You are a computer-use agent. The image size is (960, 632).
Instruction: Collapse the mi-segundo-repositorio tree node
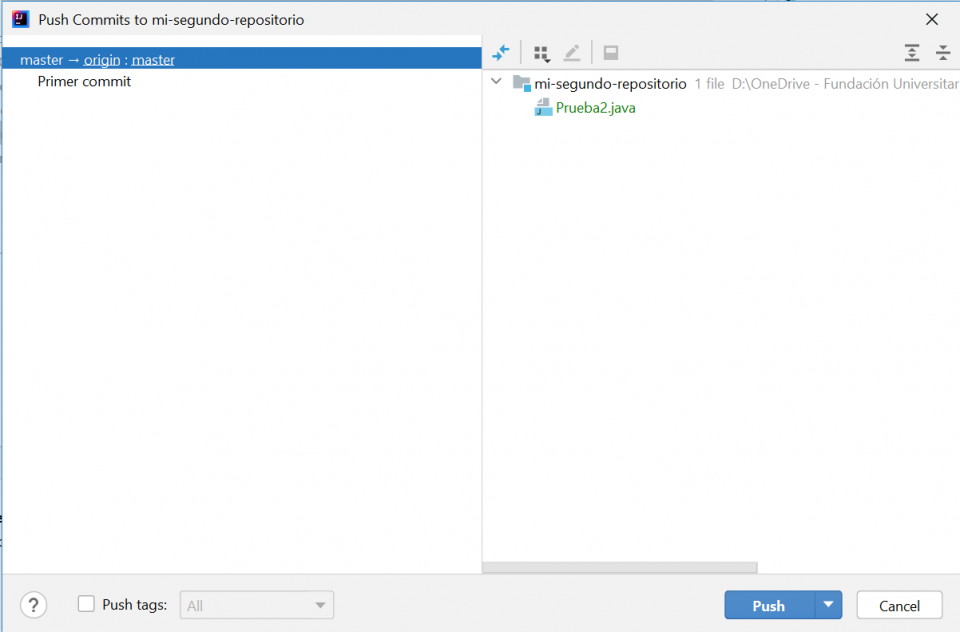pos(497,82)
